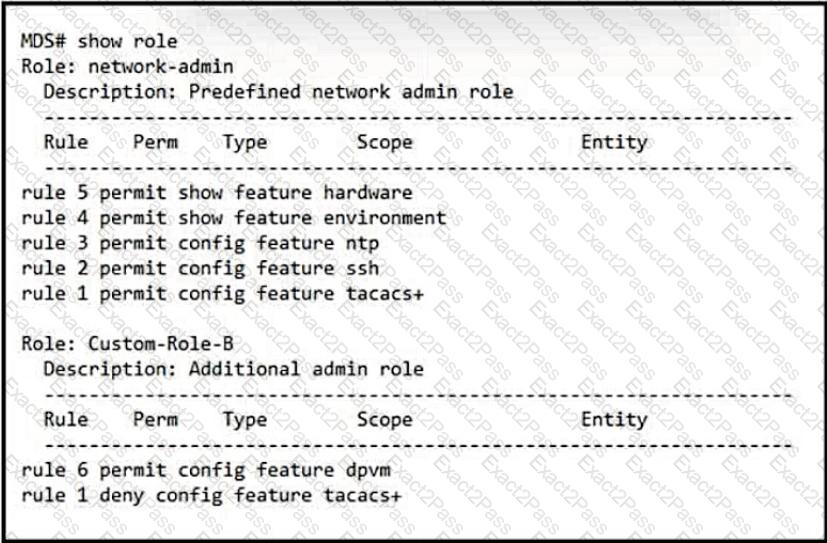Click the second table's 'Scope' column header

(384, 420)
